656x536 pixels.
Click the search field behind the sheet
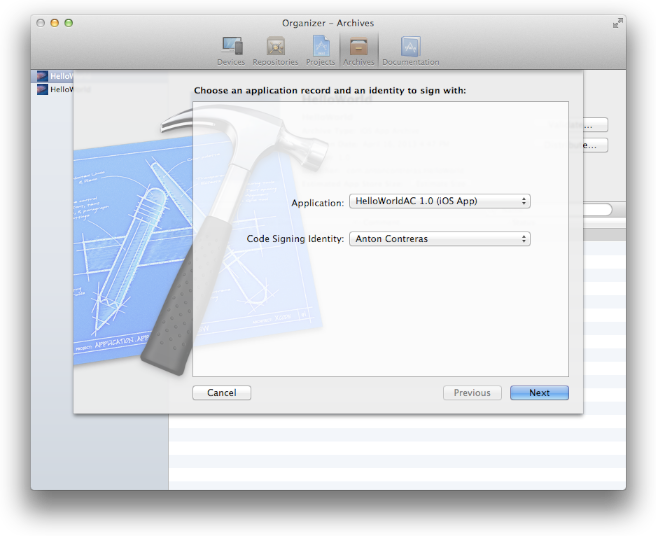[598, 210]
